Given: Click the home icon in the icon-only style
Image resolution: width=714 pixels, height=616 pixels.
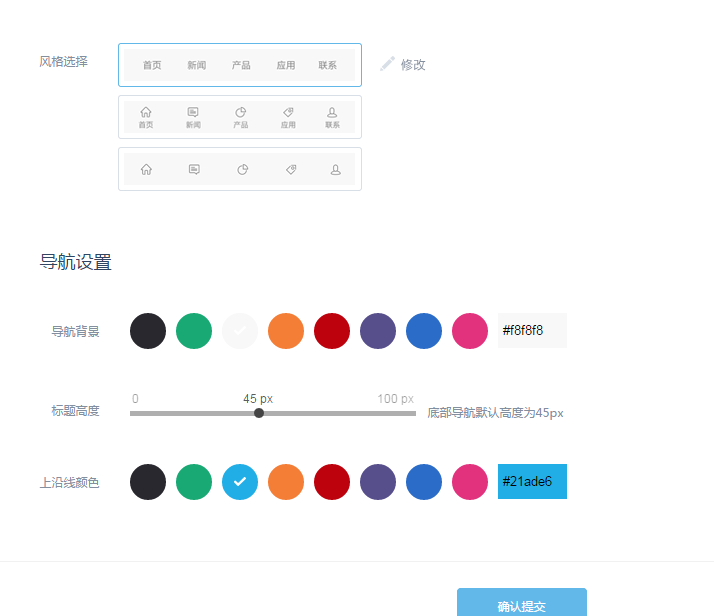Looking at the screenshot, I should coord(146,170).
